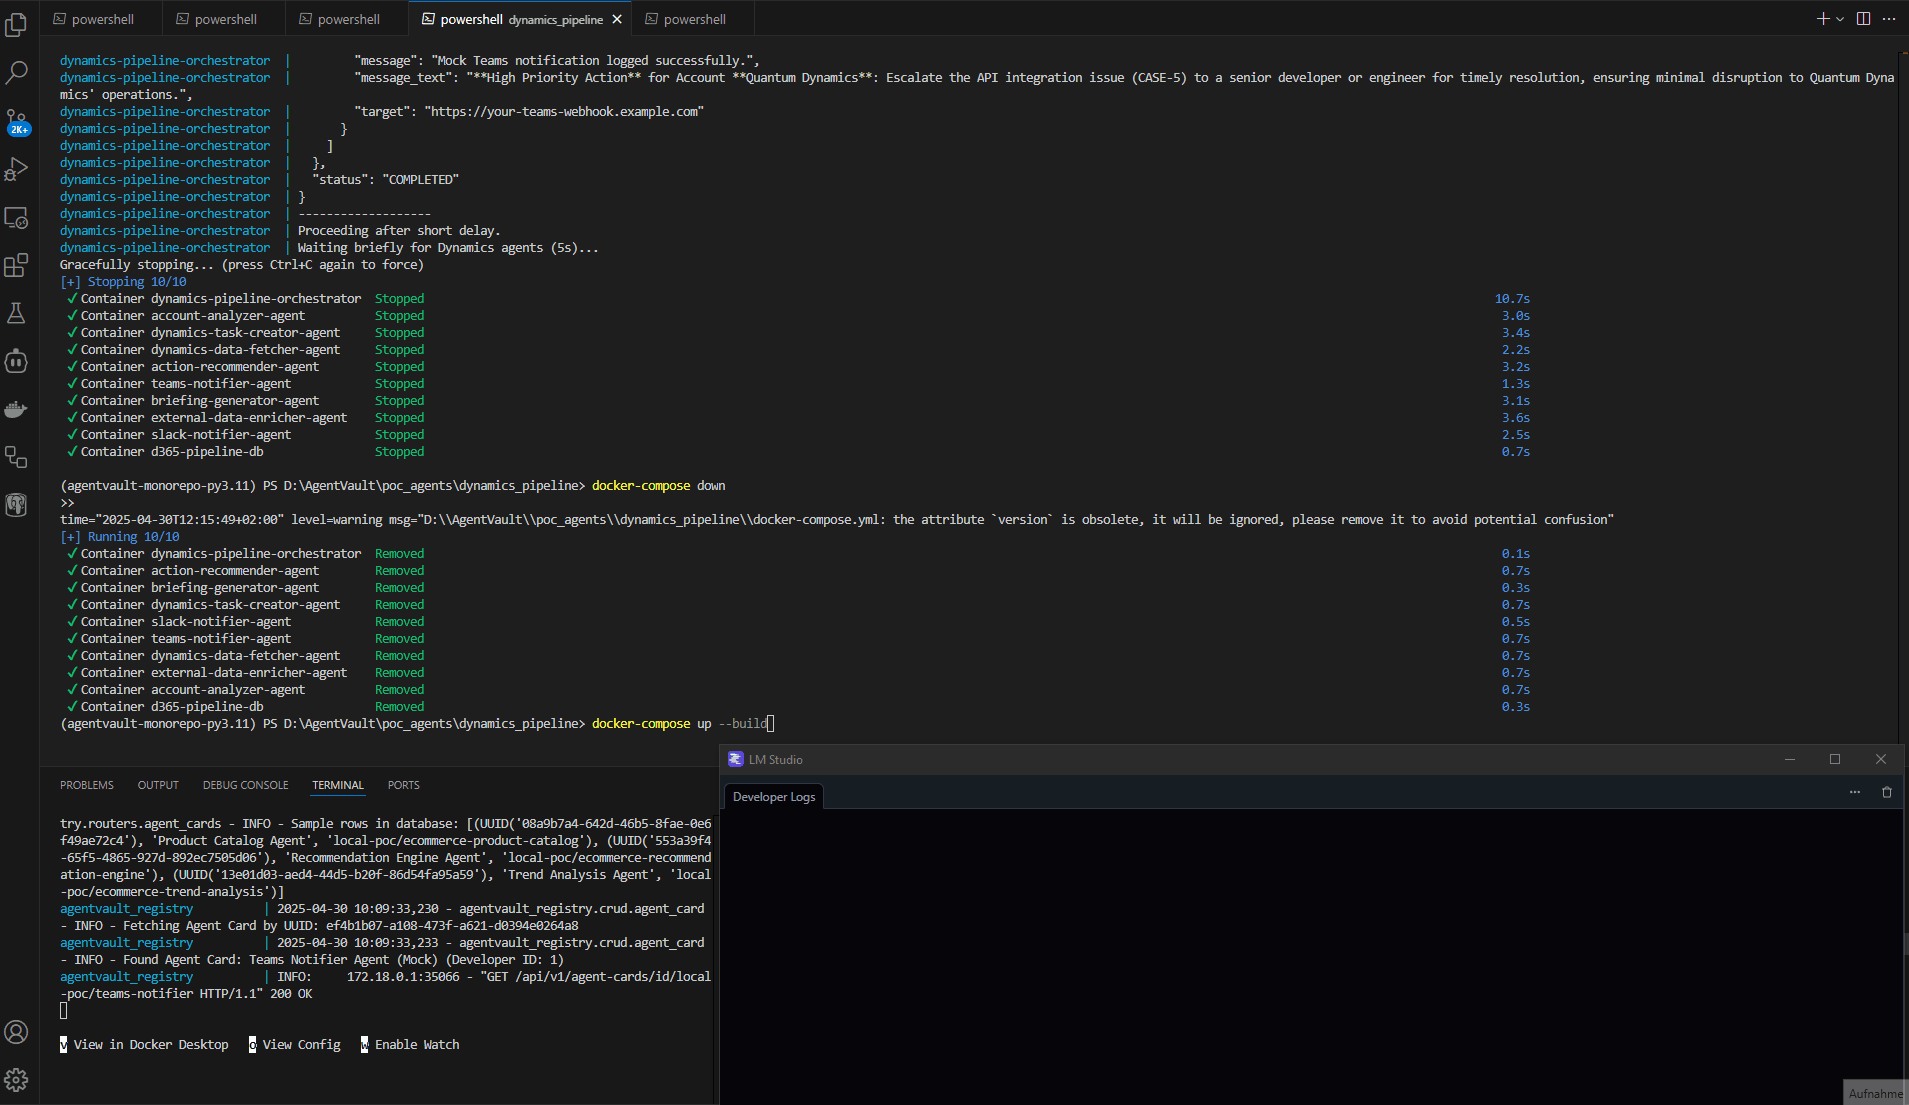Open the Testing flask icon
Viewport: 1909px width, 1105px height.
(x=16, y=313)
